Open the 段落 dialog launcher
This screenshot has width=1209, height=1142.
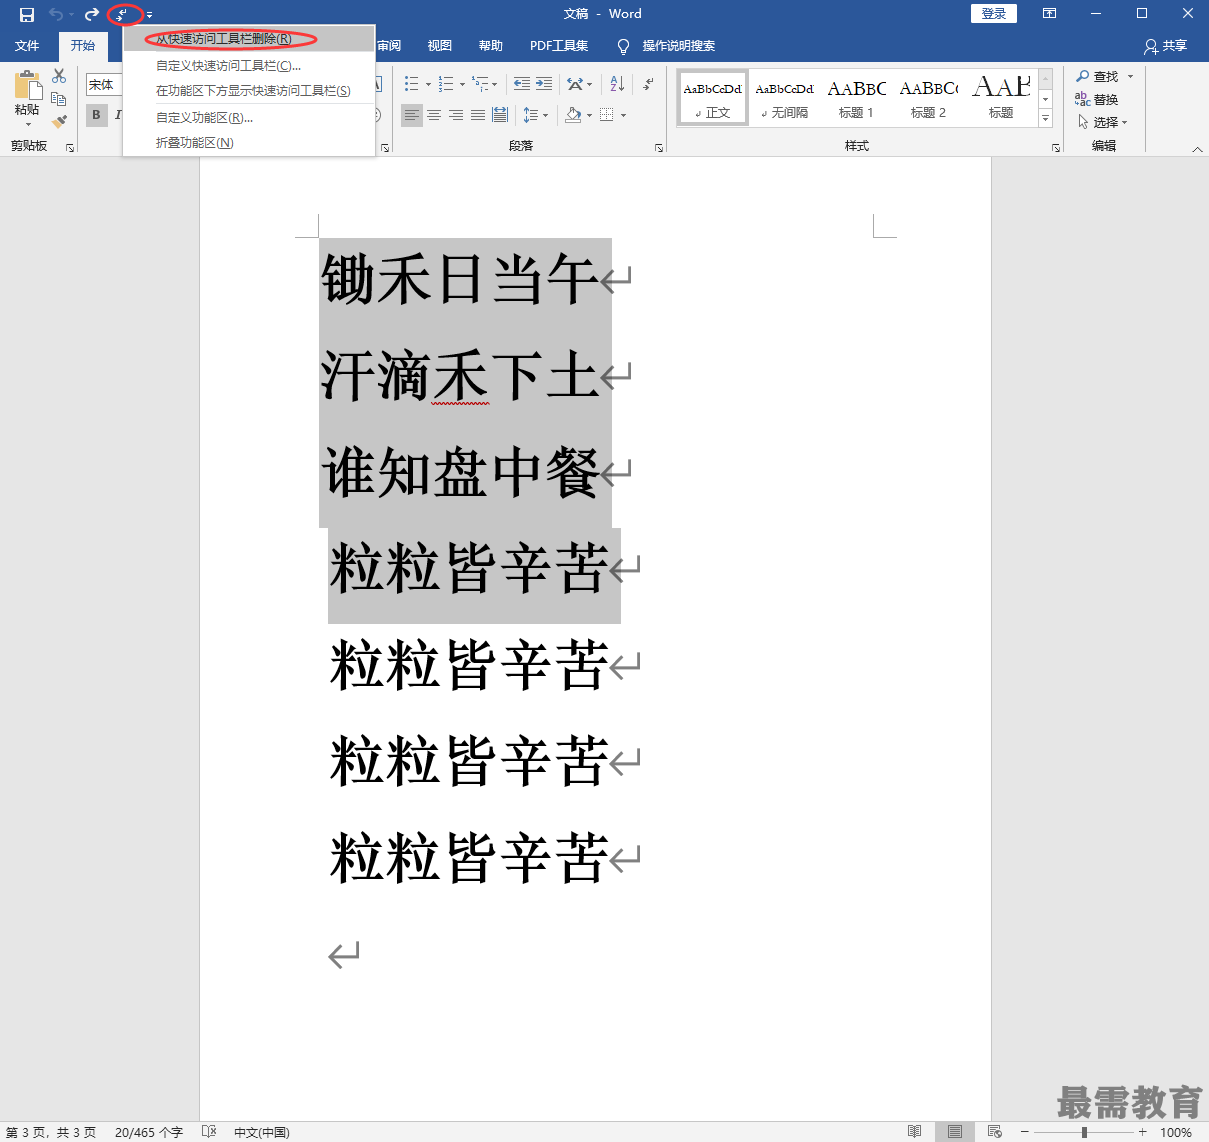click(659, 147)
